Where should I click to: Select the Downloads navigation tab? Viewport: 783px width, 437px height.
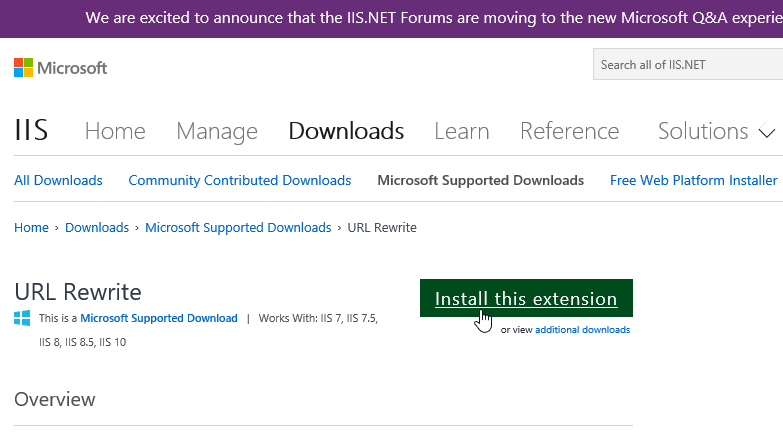tap(346, 131)
